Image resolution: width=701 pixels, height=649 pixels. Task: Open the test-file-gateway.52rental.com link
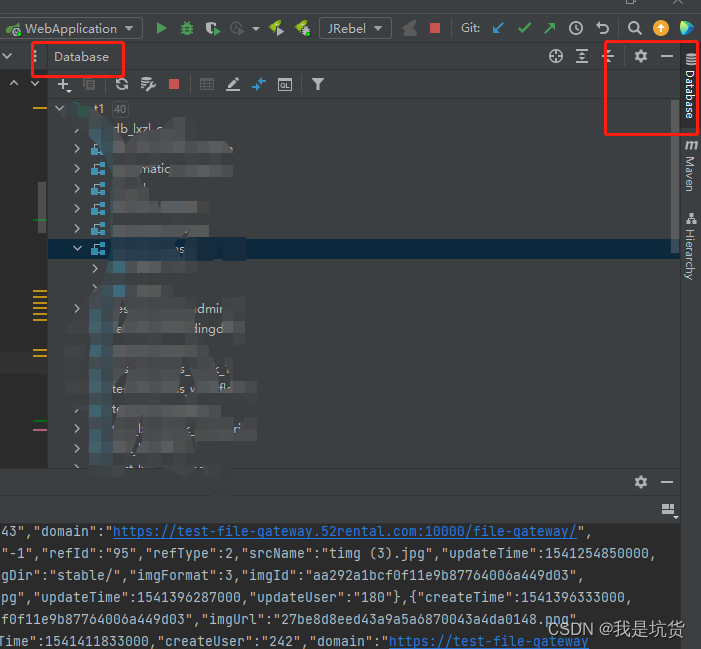point(345,531)
